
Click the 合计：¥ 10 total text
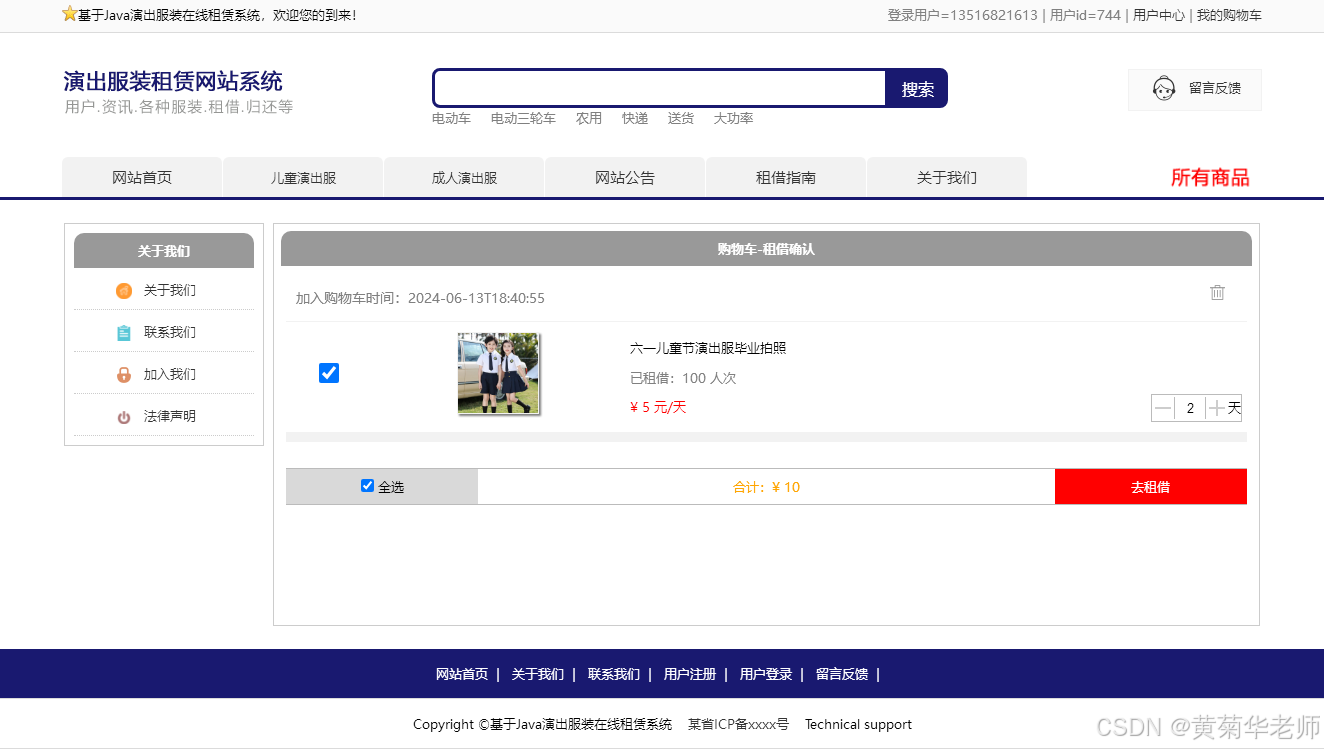[x=766, y=487]
